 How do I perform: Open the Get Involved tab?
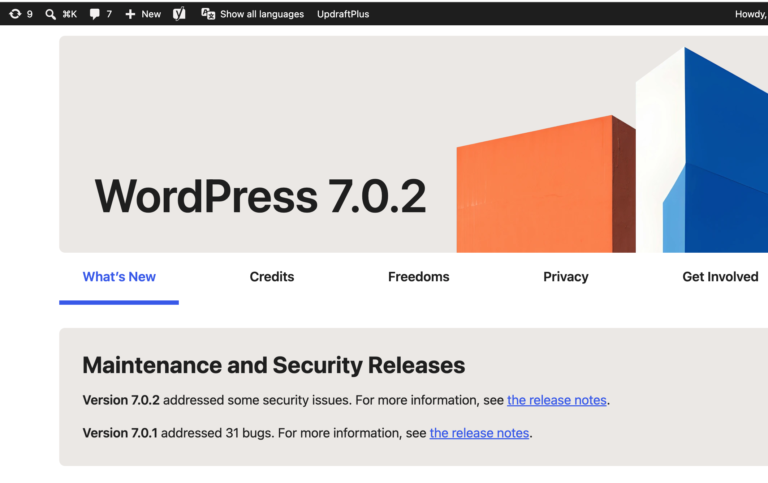[720, 277]
